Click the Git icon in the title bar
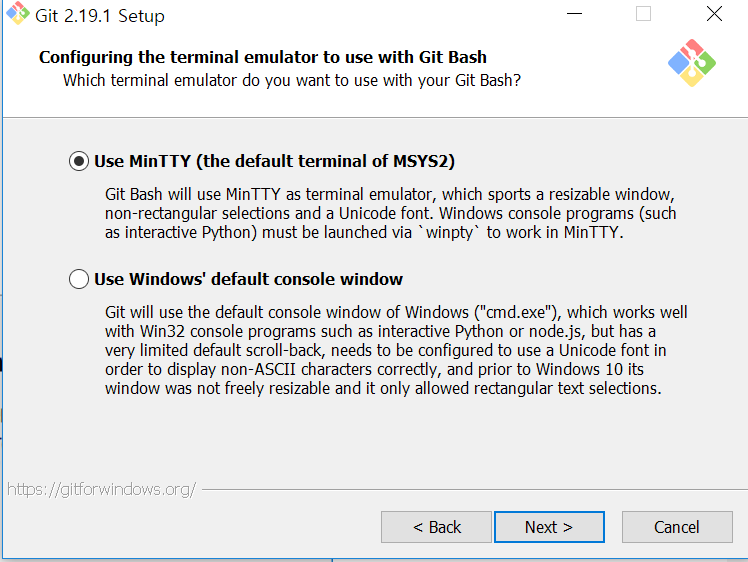The image size is (748, 562). [18, 13]
